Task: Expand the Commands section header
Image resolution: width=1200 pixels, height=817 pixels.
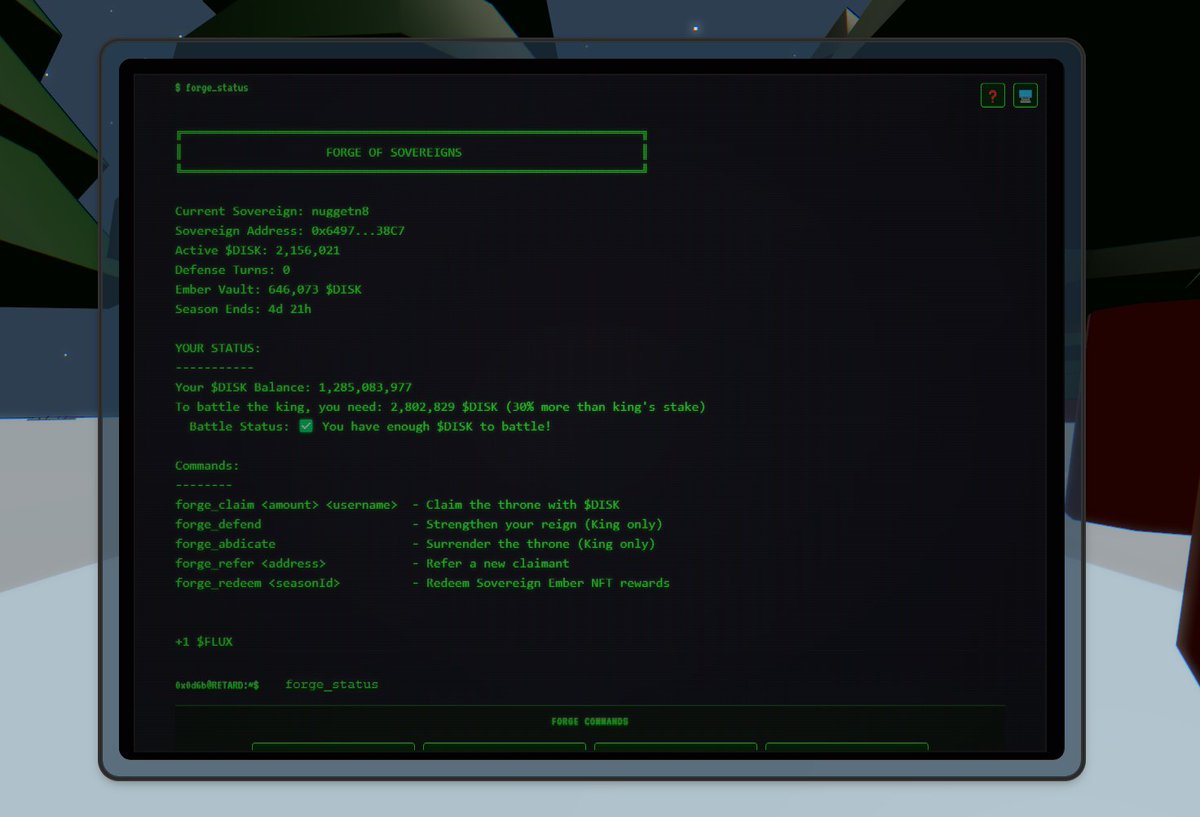Action: click(206, 465)
